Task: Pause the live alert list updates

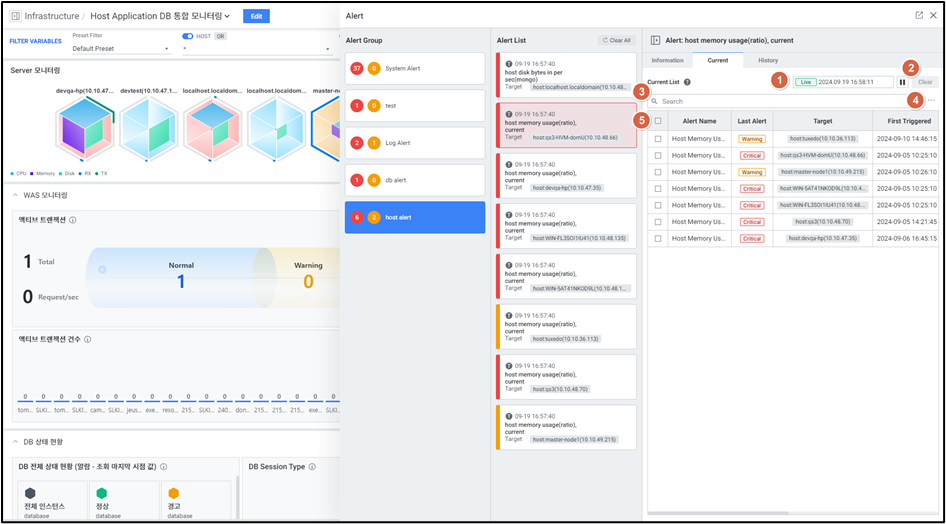Action: pos(902,82)
